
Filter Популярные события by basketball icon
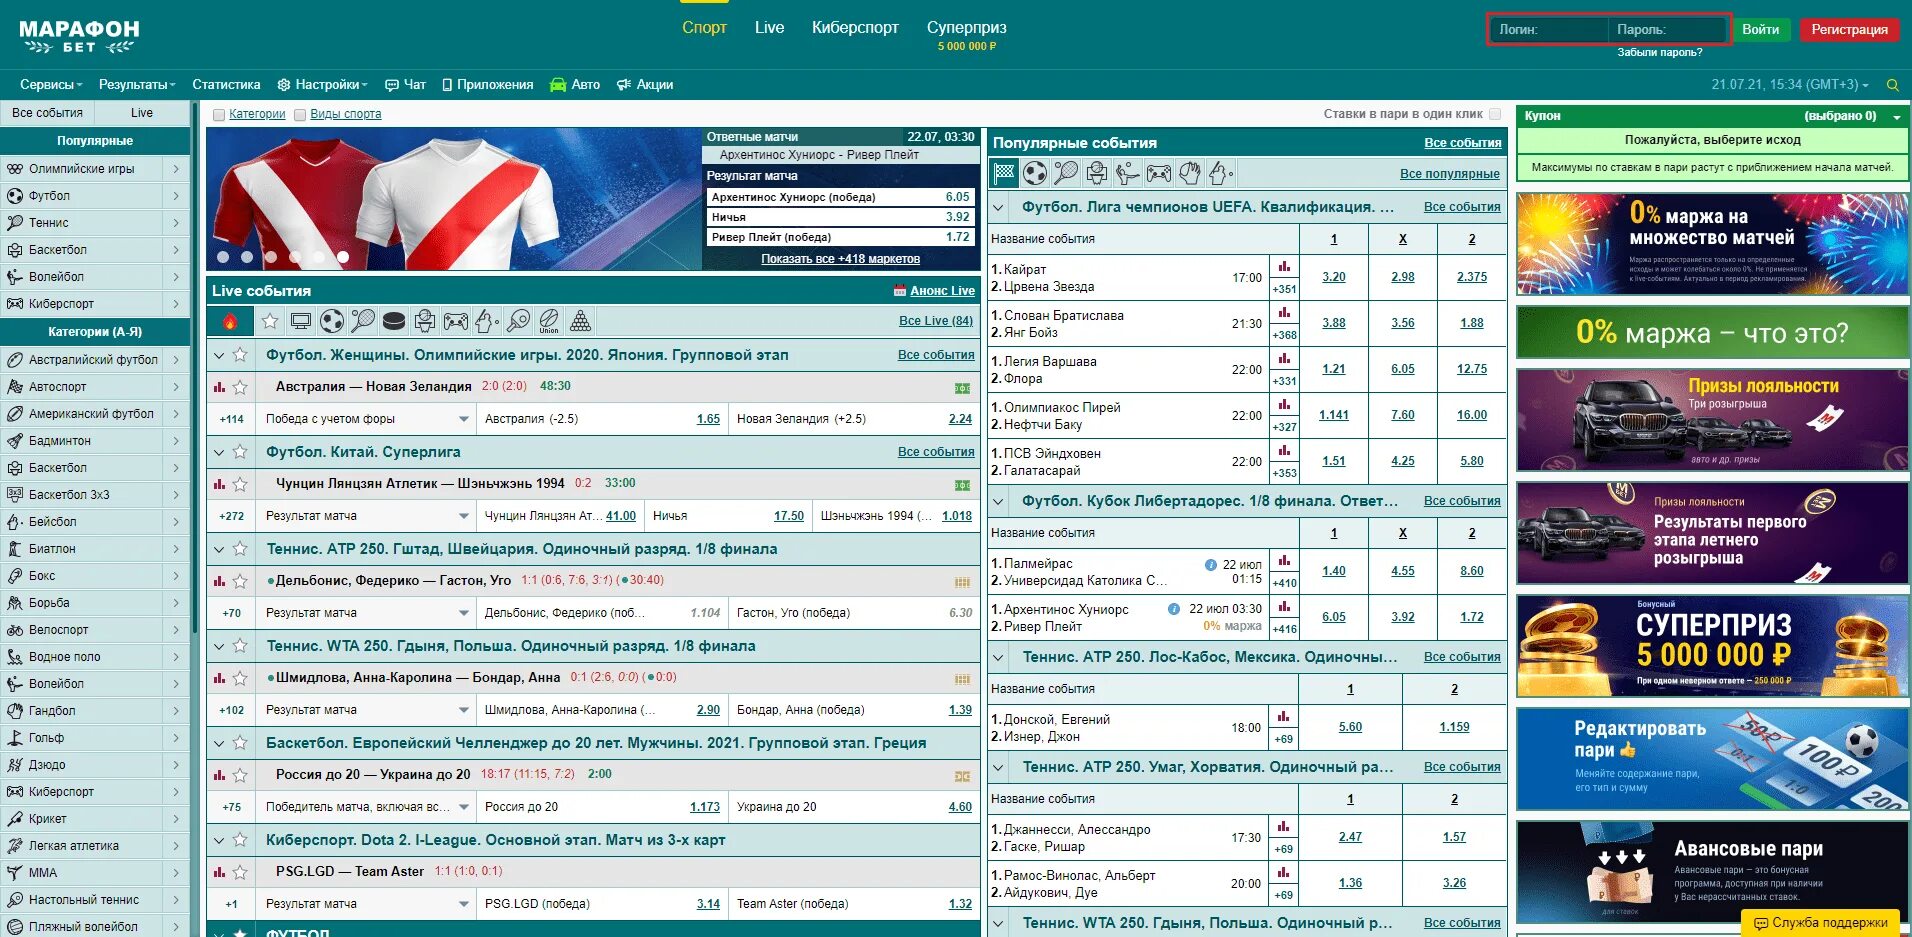pos(1097,173)
